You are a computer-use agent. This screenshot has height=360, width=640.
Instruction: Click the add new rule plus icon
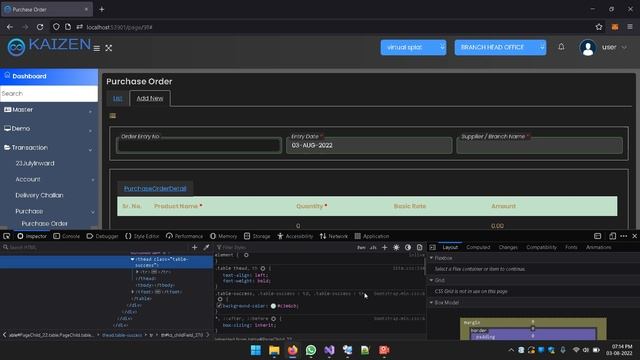click(x=384, y=247)
